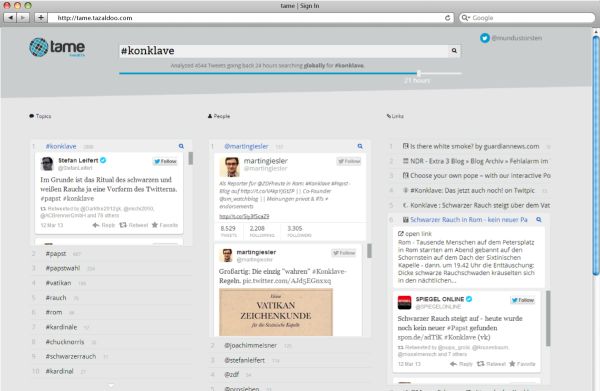
Task: Click the page vertical scrollbar
Action: pos(596,155)
